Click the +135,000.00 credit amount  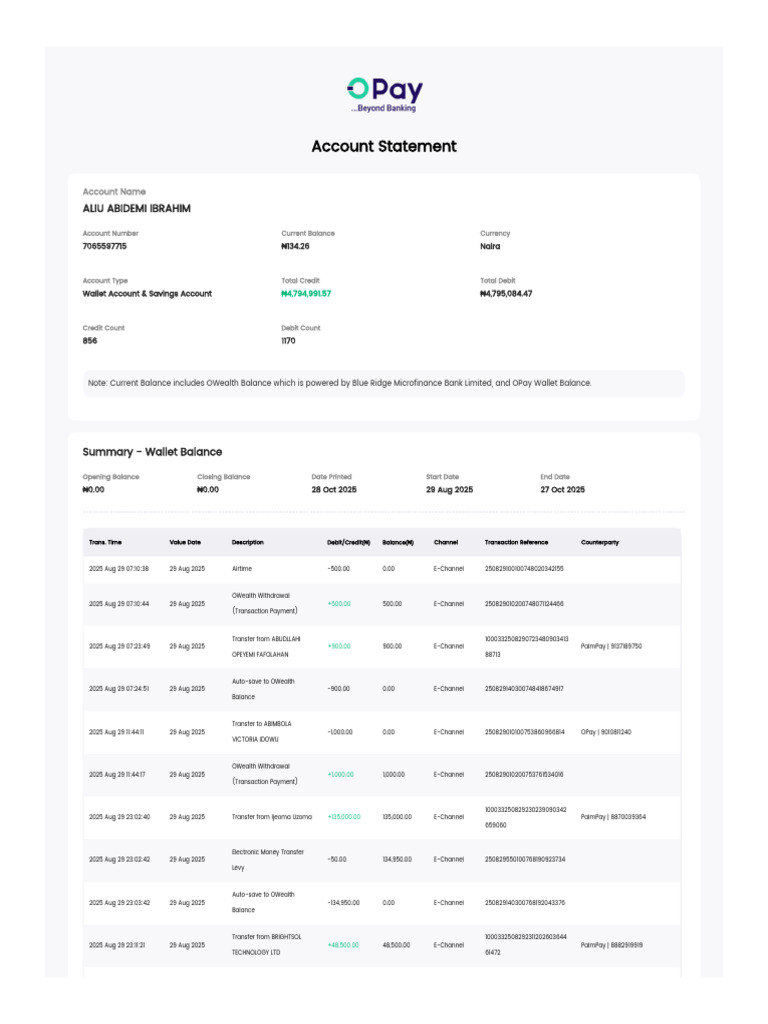[344, 817]
